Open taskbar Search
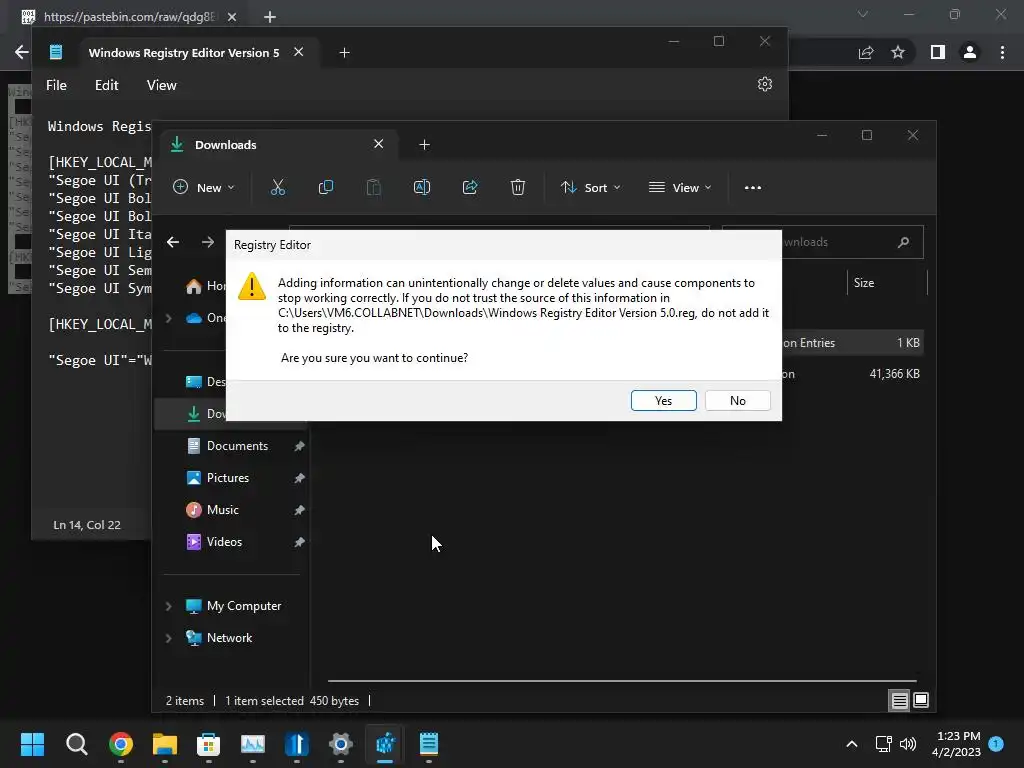Viewport: 1024px width, 768px height. tap(76, 744)
